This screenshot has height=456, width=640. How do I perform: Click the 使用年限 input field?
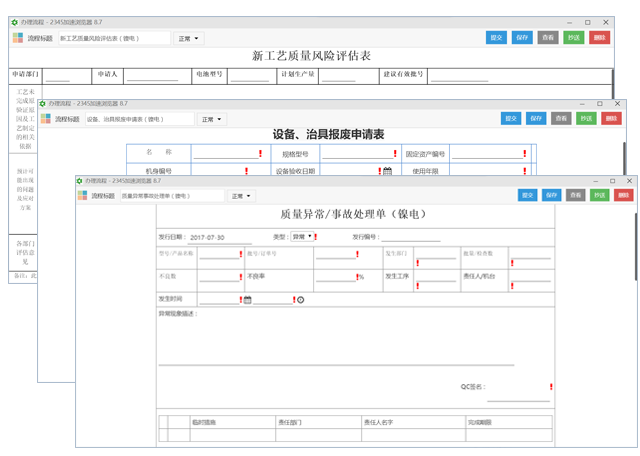pos(487,171)
